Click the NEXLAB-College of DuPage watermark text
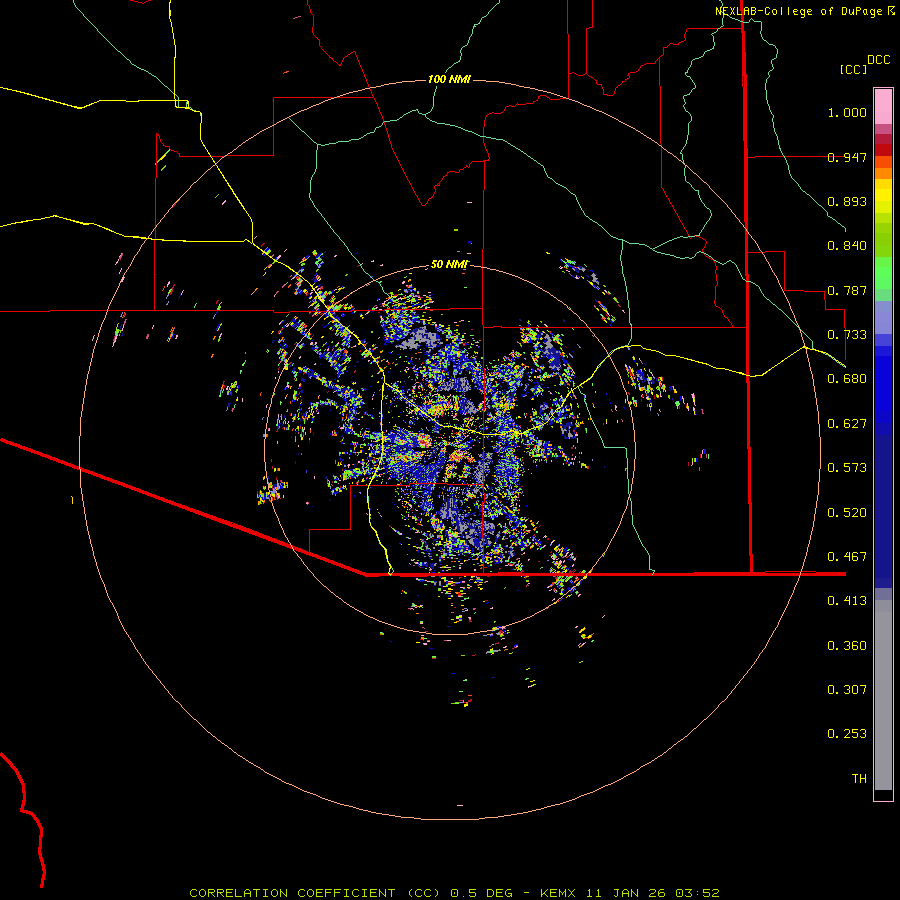The image size is (900, 900). pos(798,11)
